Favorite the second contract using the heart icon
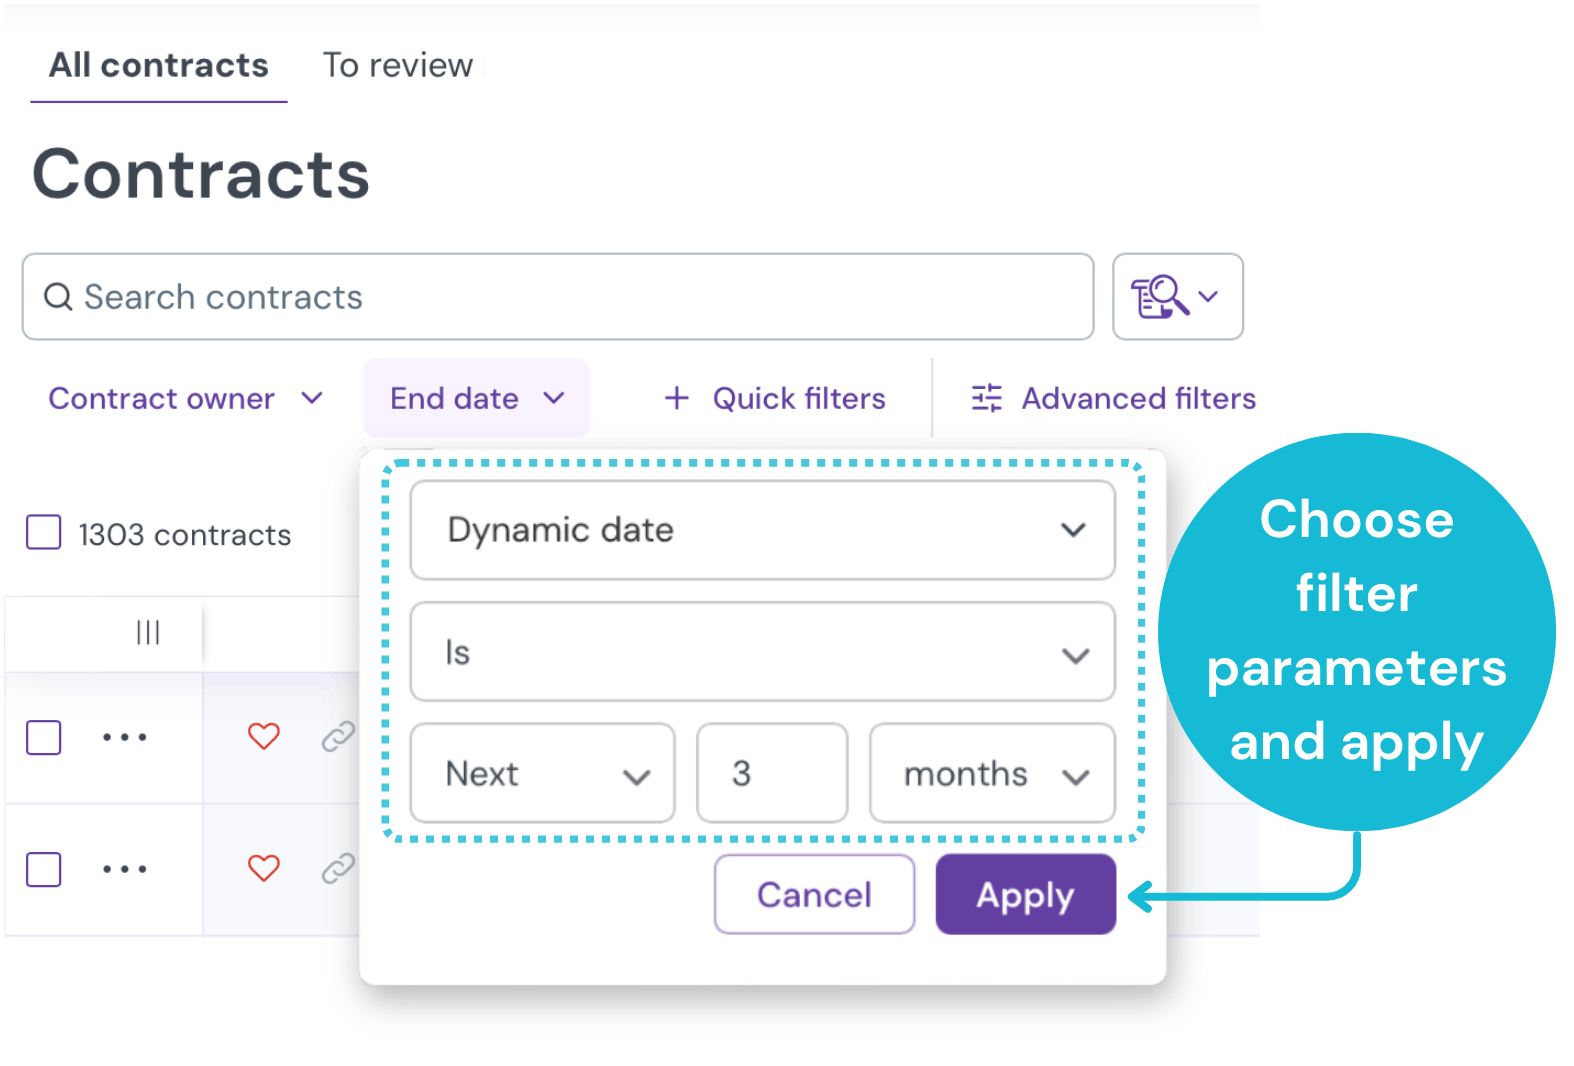1574x1066 pixels. 263,869
